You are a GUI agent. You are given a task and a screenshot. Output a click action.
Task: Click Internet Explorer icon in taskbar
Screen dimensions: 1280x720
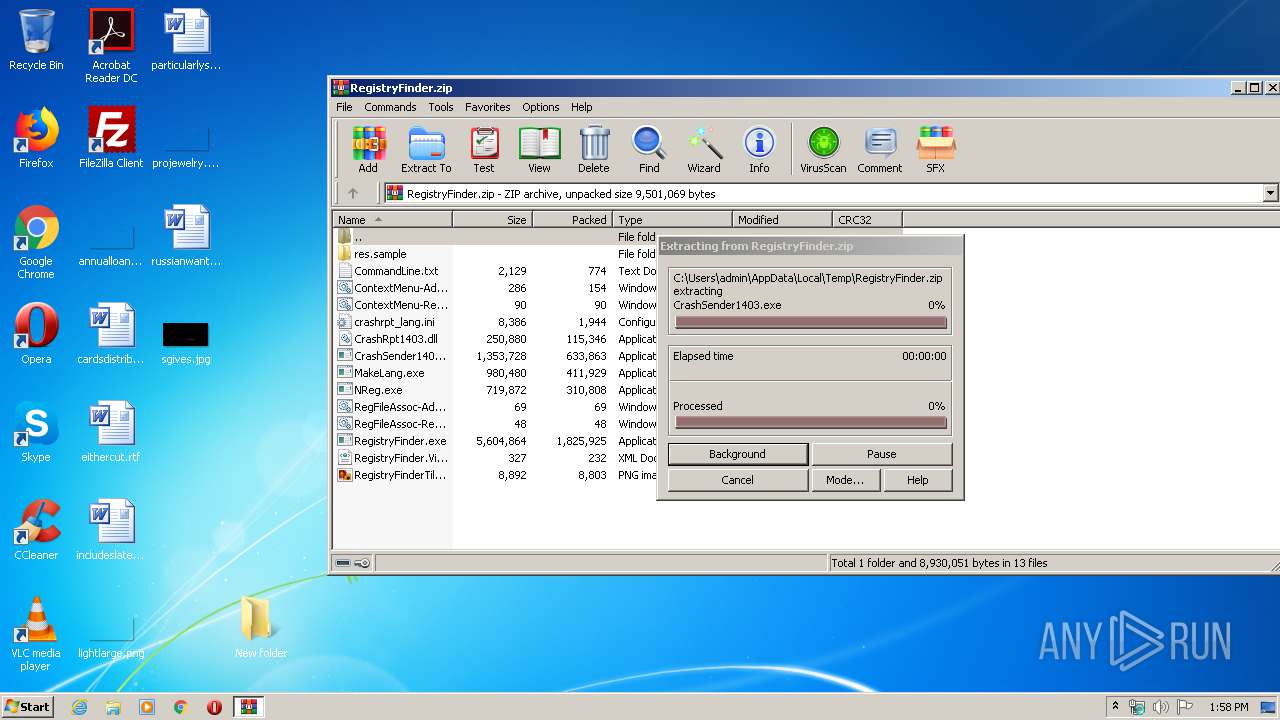coord(79,707)
